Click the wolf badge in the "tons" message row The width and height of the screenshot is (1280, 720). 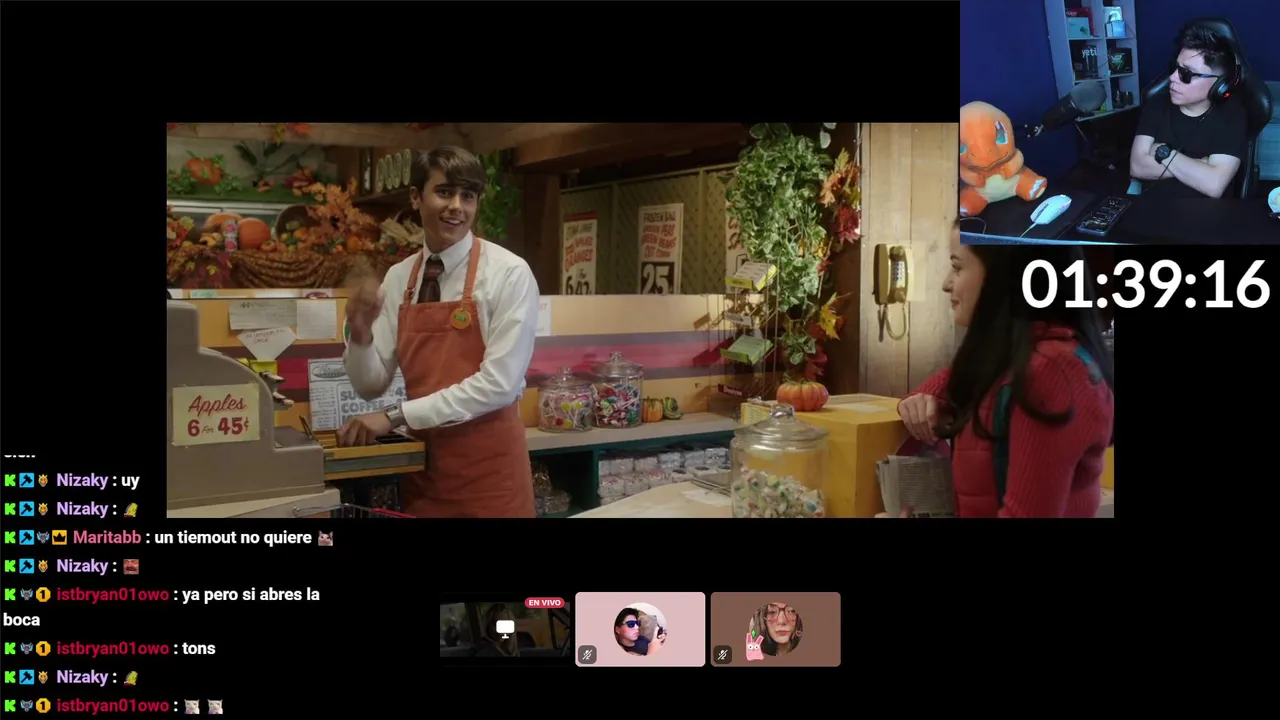coord(27,649)
